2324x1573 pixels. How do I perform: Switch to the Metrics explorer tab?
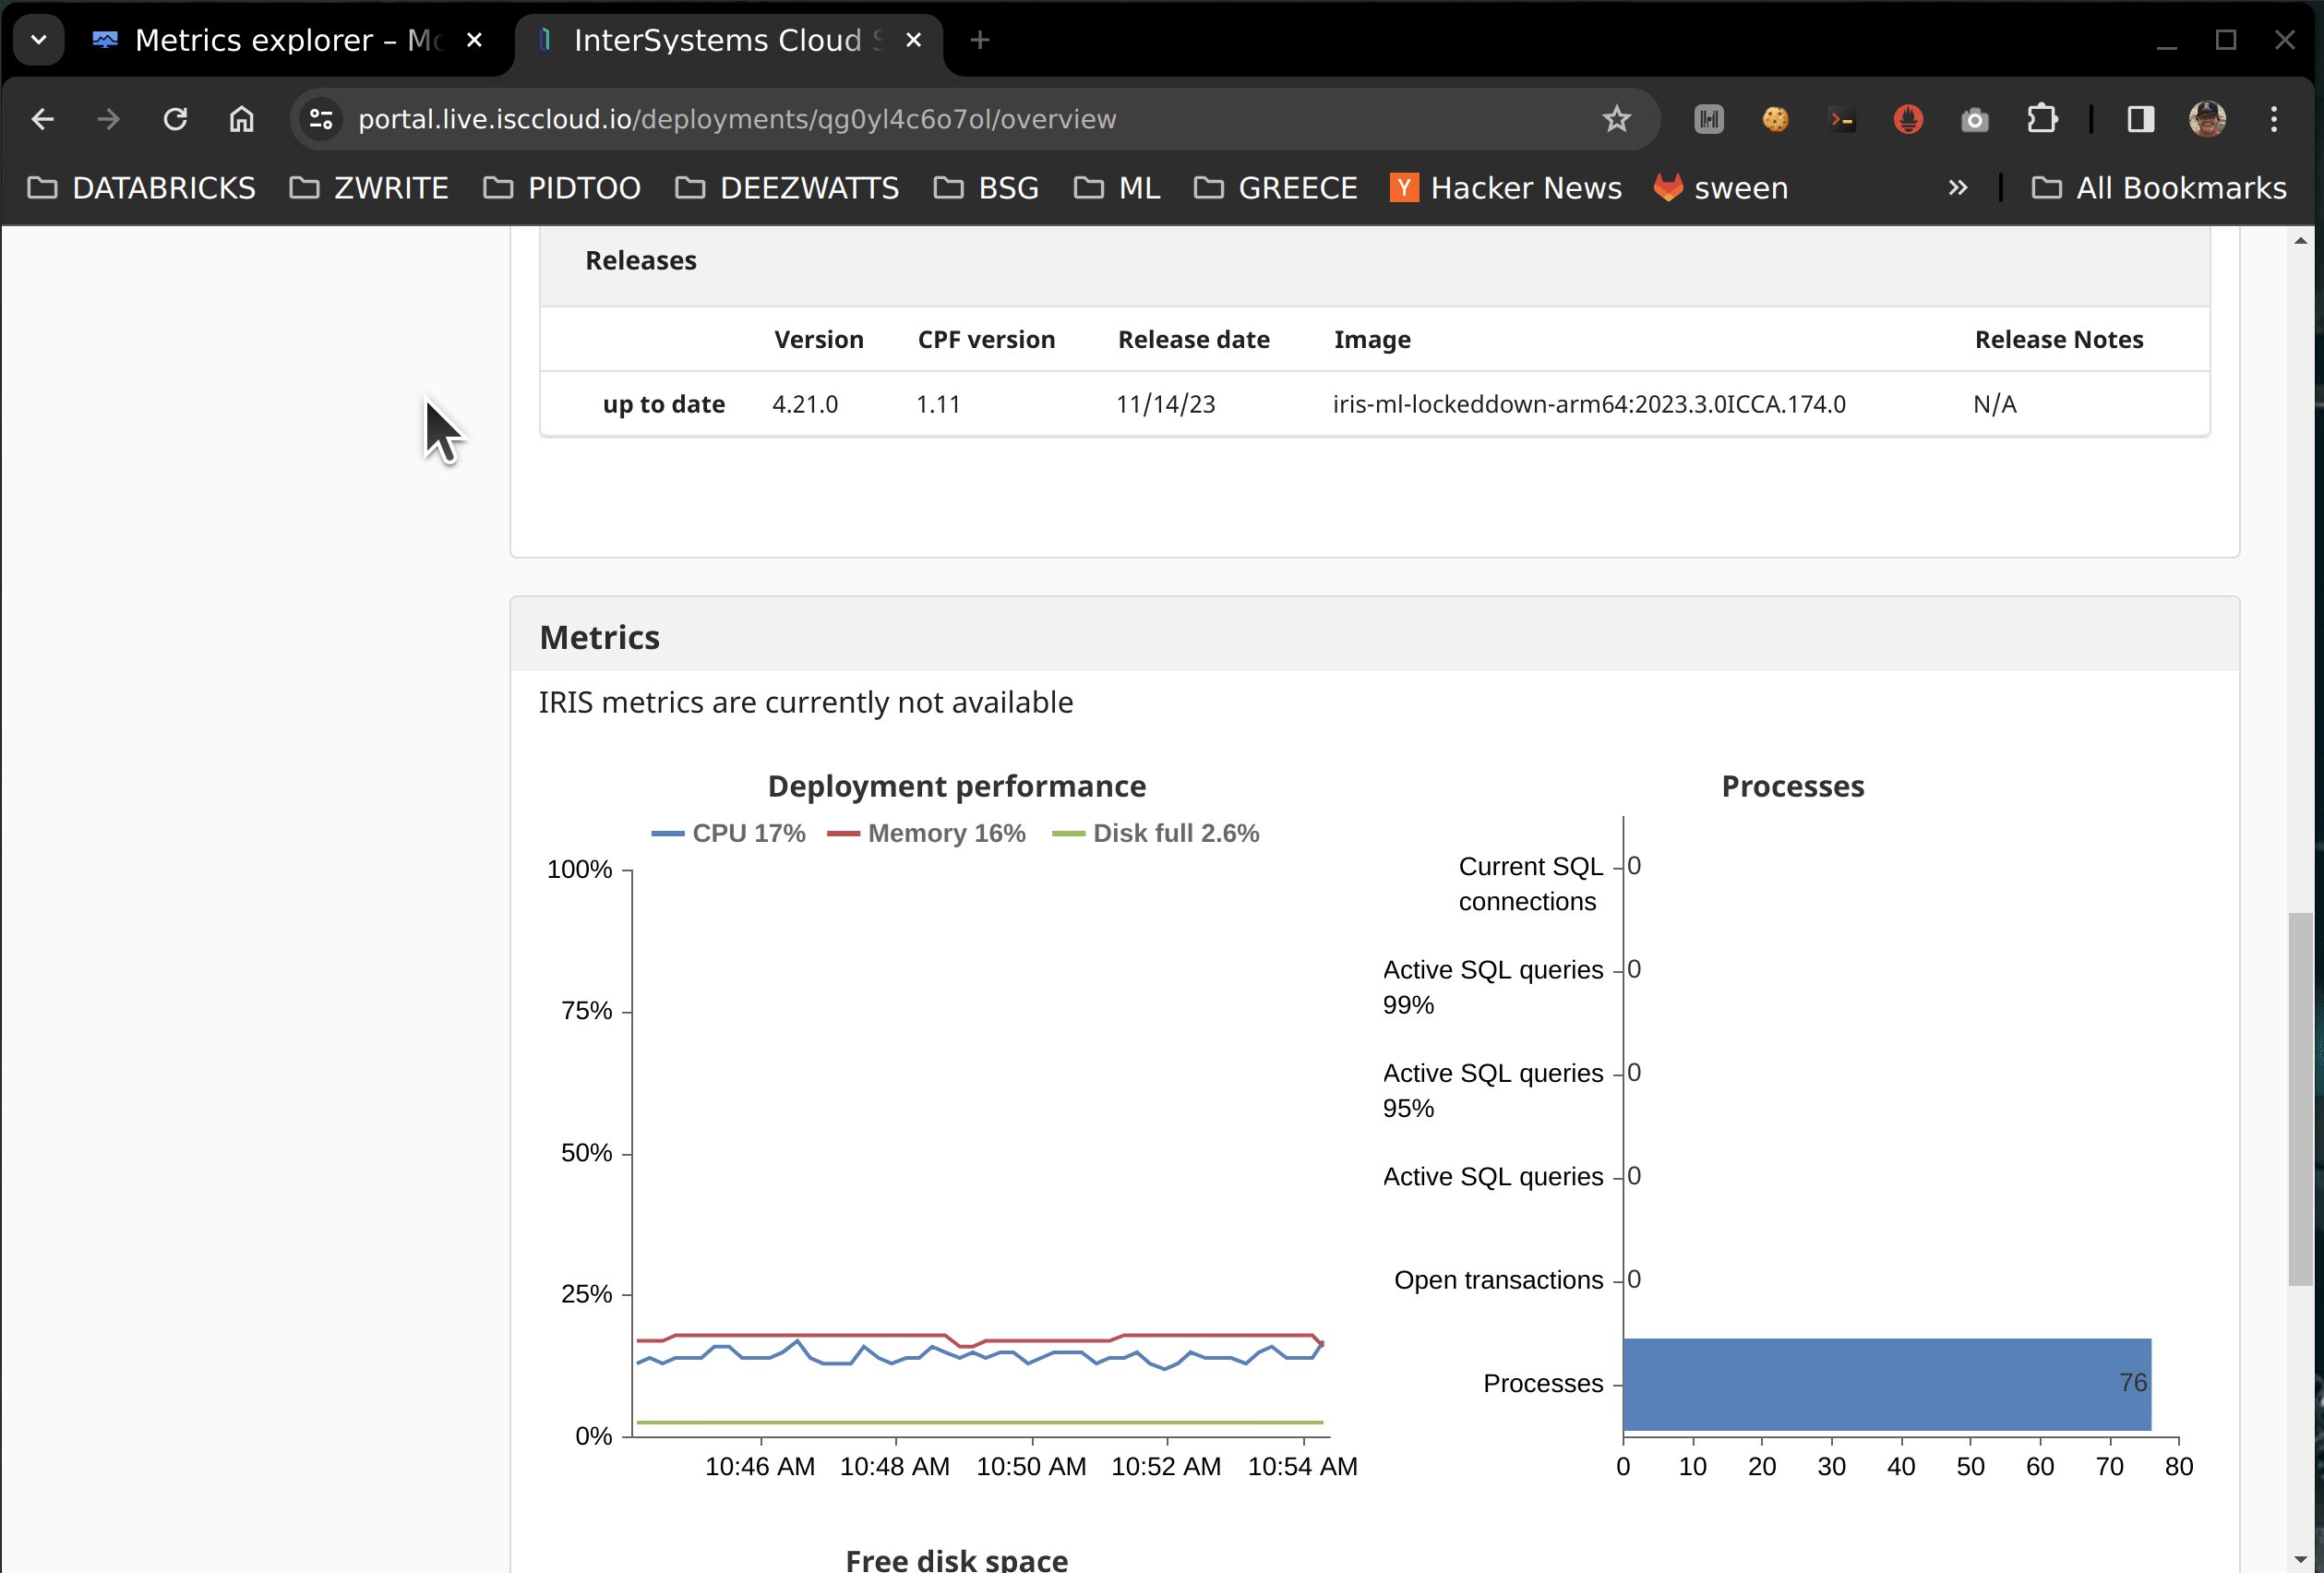[x=270, y=40]
